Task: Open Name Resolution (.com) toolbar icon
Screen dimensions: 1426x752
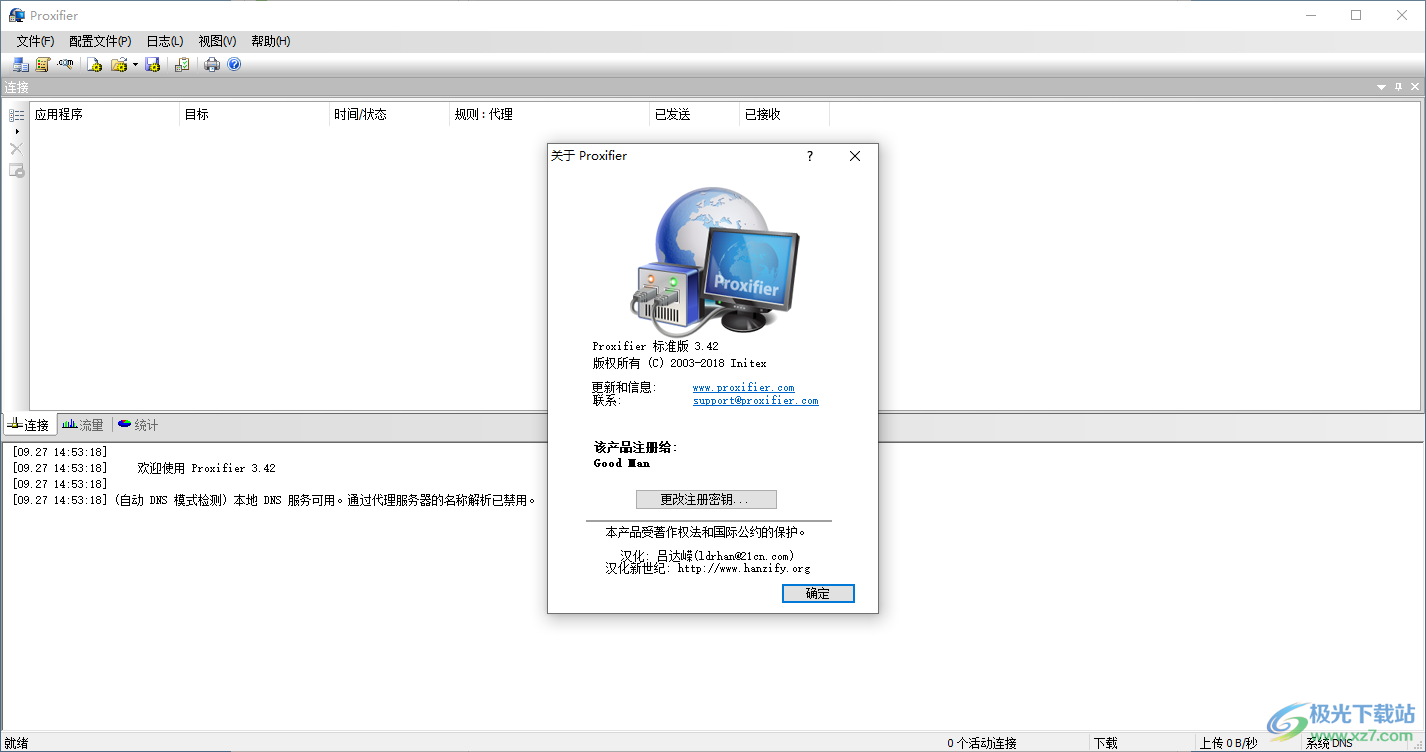Action: (65, 65)
